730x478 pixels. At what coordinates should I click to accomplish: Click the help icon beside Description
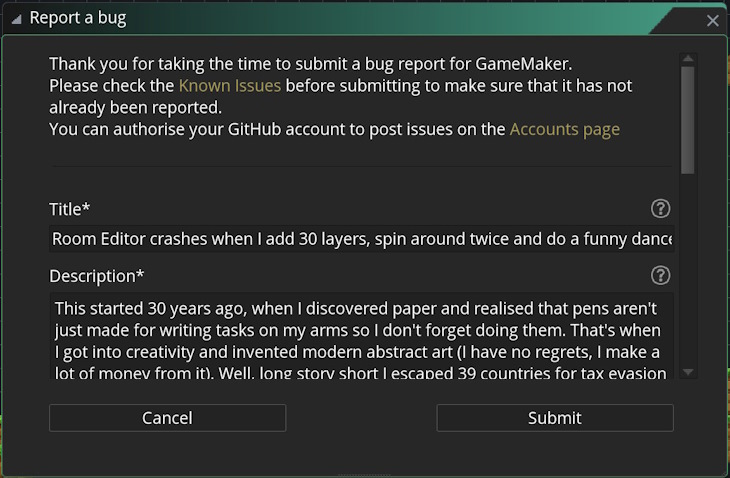click(660, 275)
